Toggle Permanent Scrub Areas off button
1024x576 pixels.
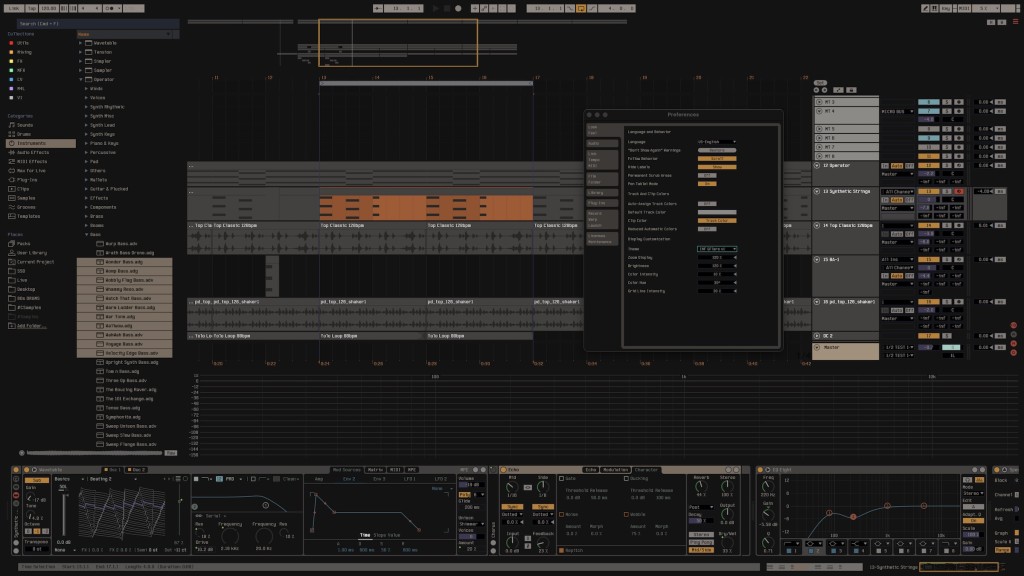(706, 175)
